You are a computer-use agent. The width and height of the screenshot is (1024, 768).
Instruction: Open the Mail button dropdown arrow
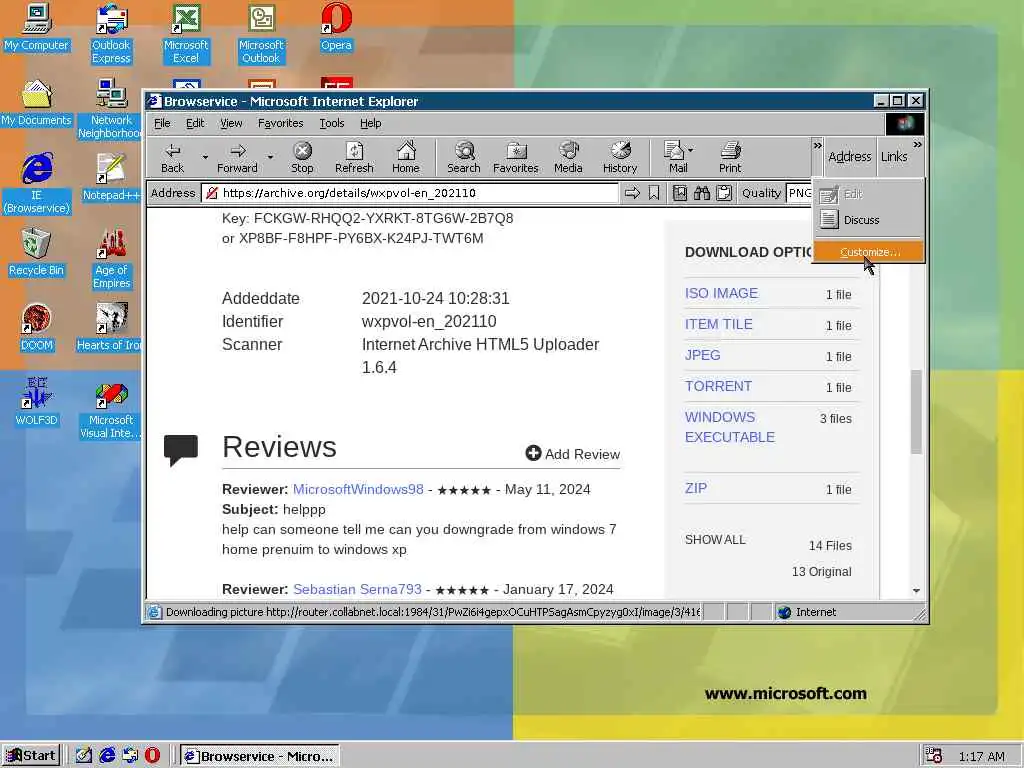coord(691,150)
